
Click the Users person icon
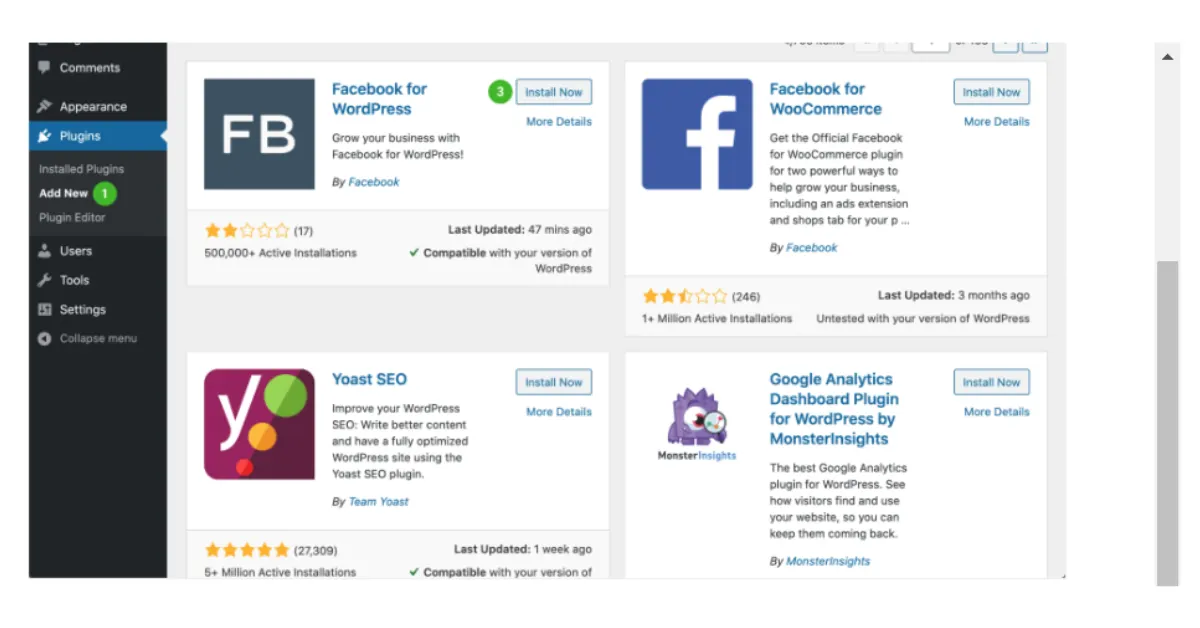coord(44,251)
